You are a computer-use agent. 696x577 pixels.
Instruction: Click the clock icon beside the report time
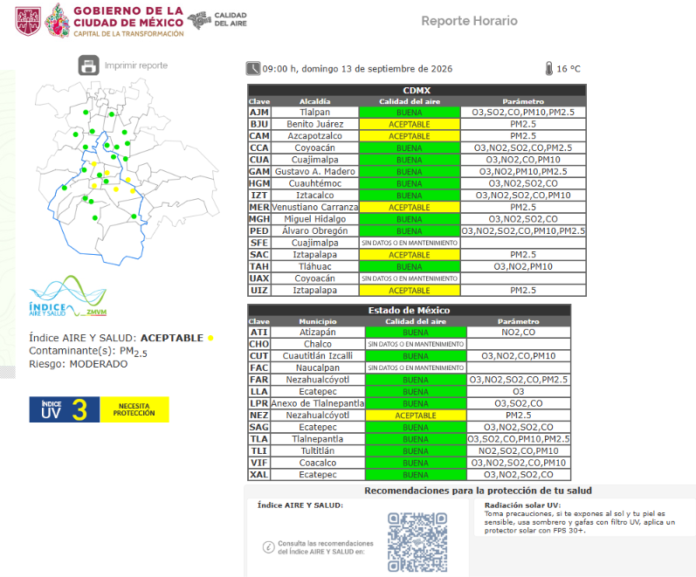(x=253, y=69)
